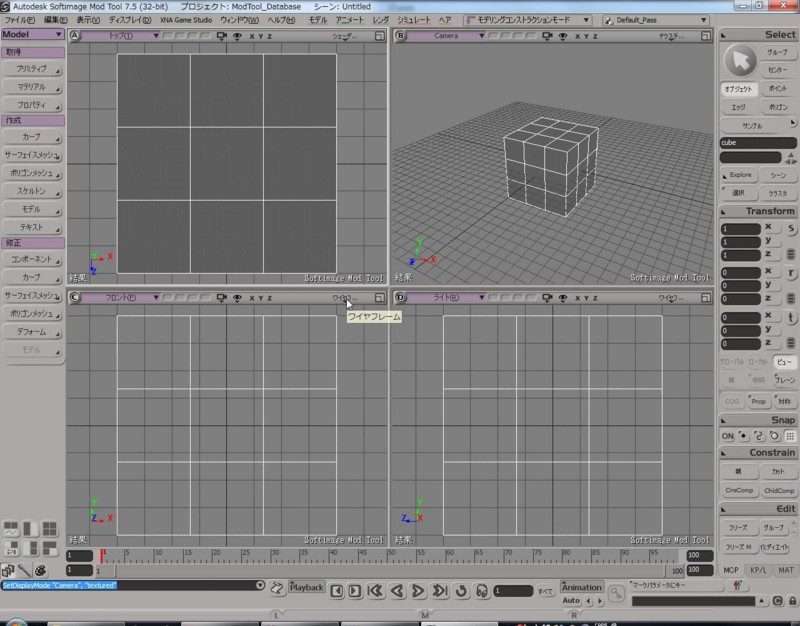Toggle Snap ON button
The image size is (800, 626).
pyautogui.click(x=727, y=436)
